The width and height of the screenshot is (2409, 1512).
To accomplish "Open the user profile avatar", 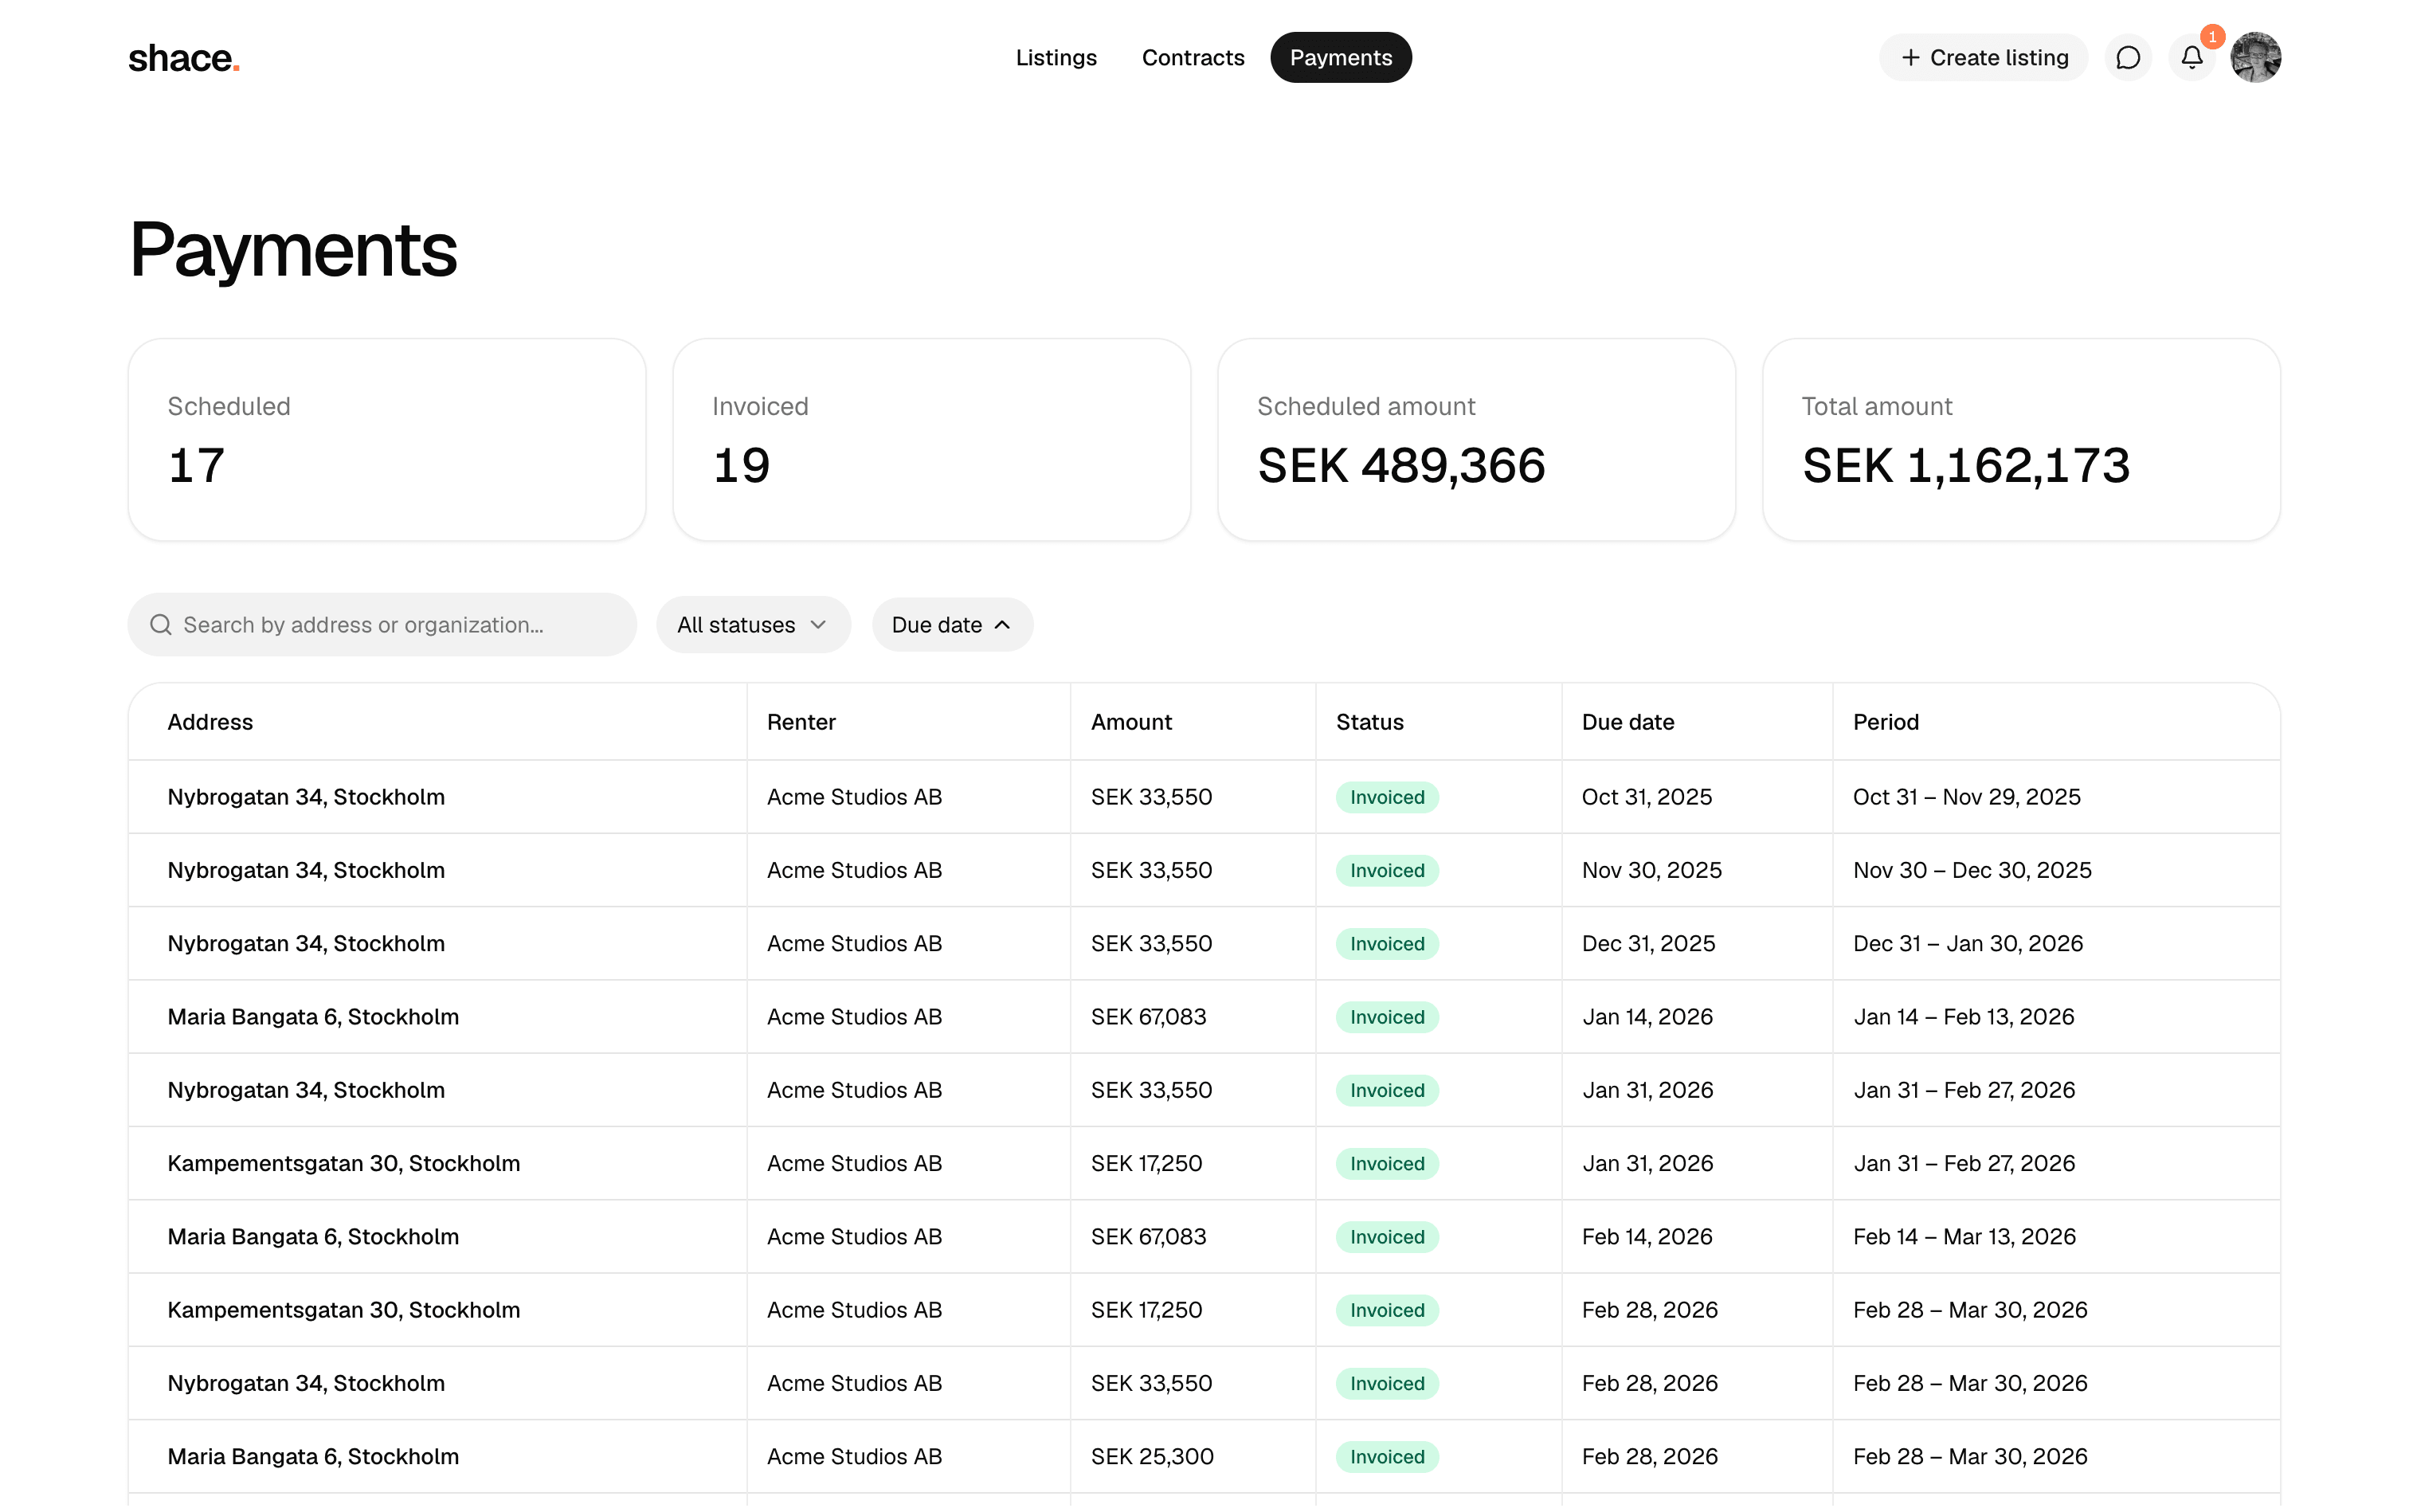I will pos(2255,58).
